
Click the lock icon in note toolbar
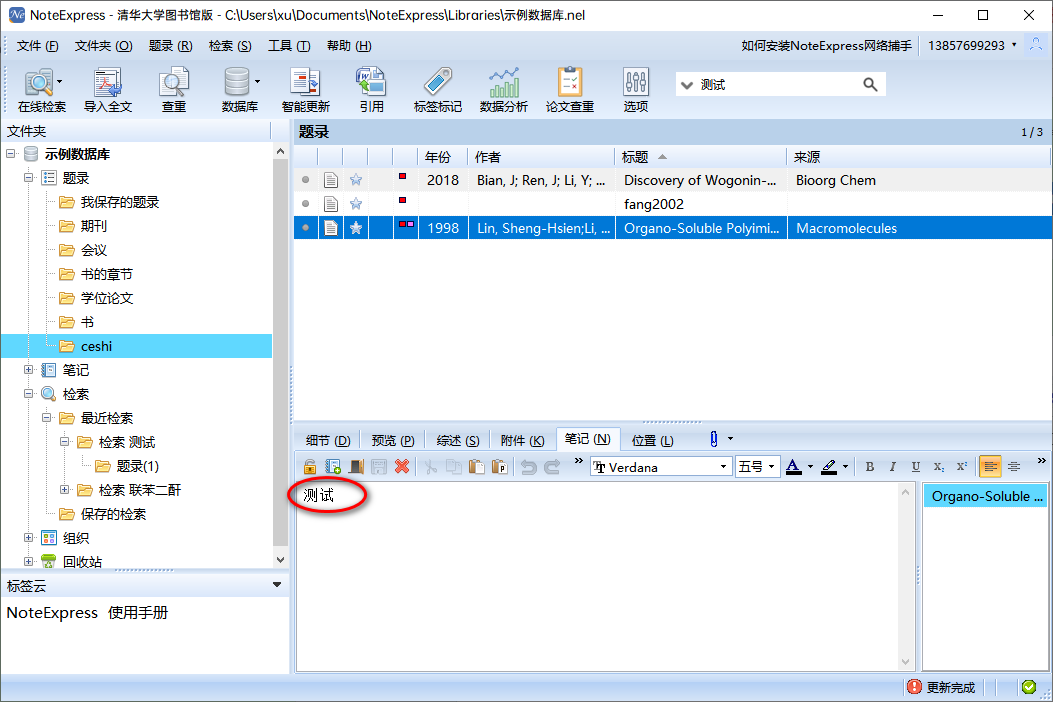pyautogui.click(x=310, y=466)
